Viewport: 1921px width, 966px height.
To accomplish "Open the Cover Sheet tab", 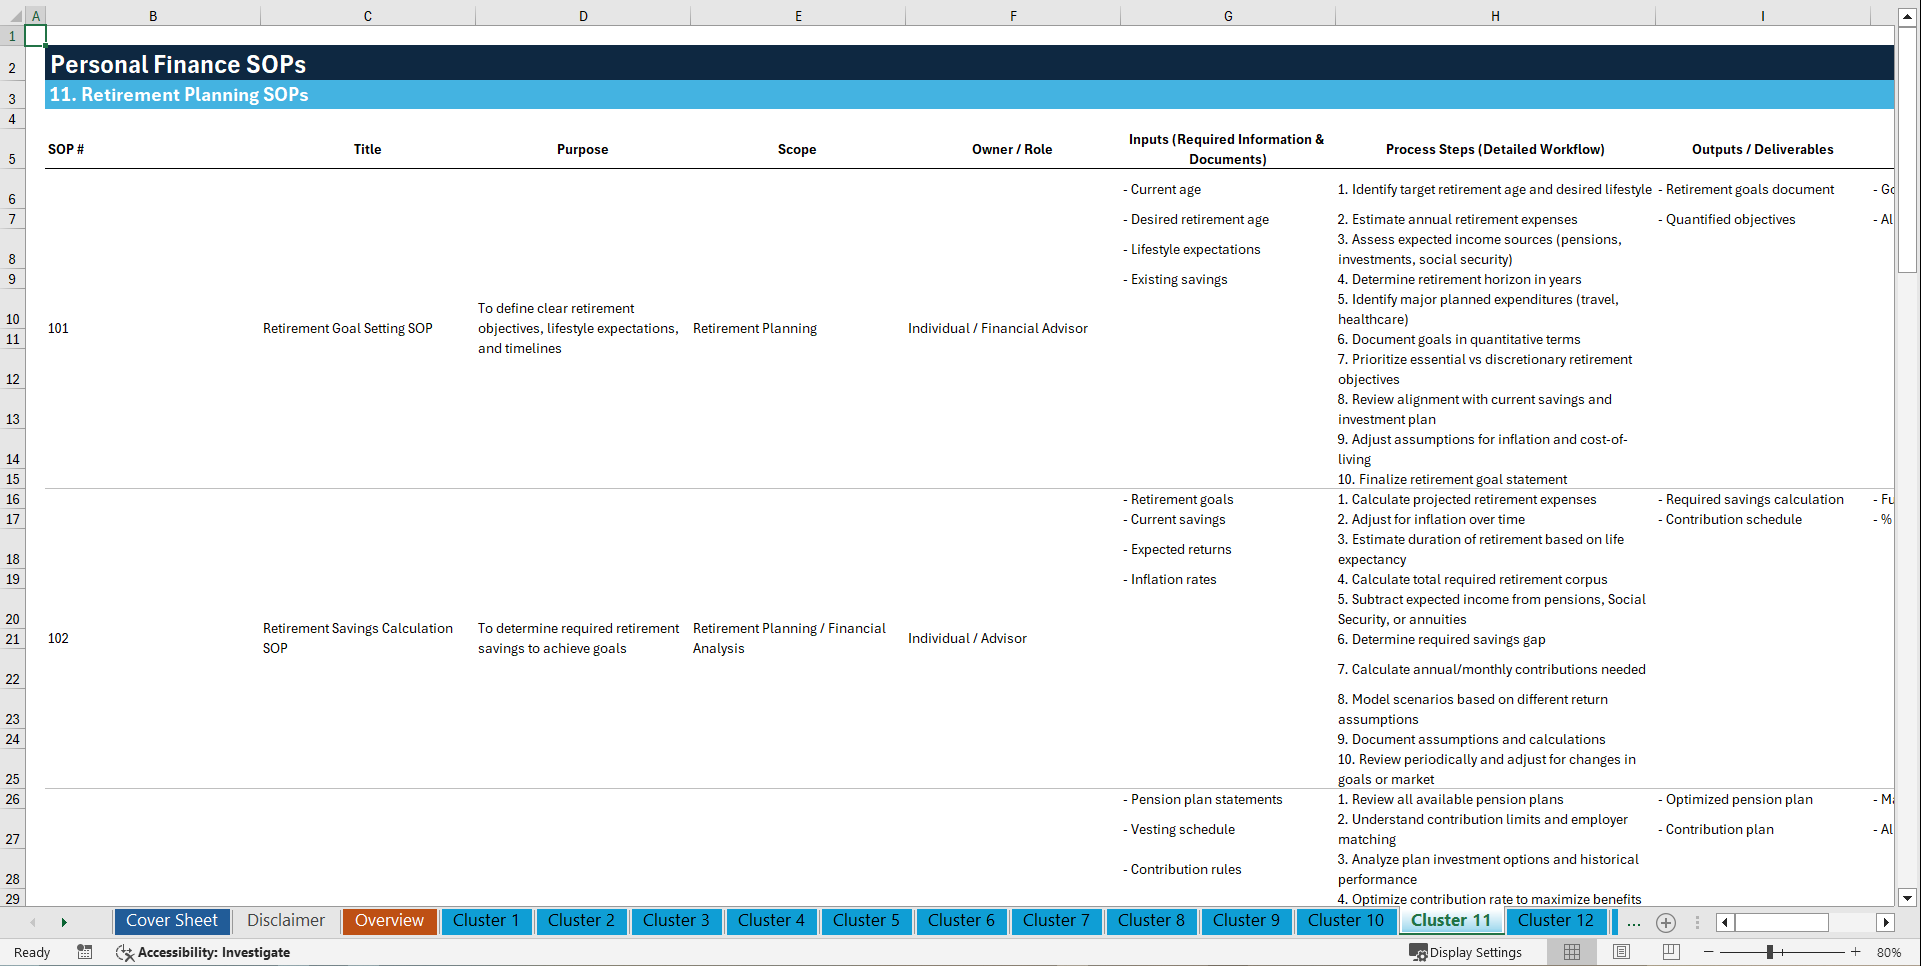I will [x=171, y=921].
